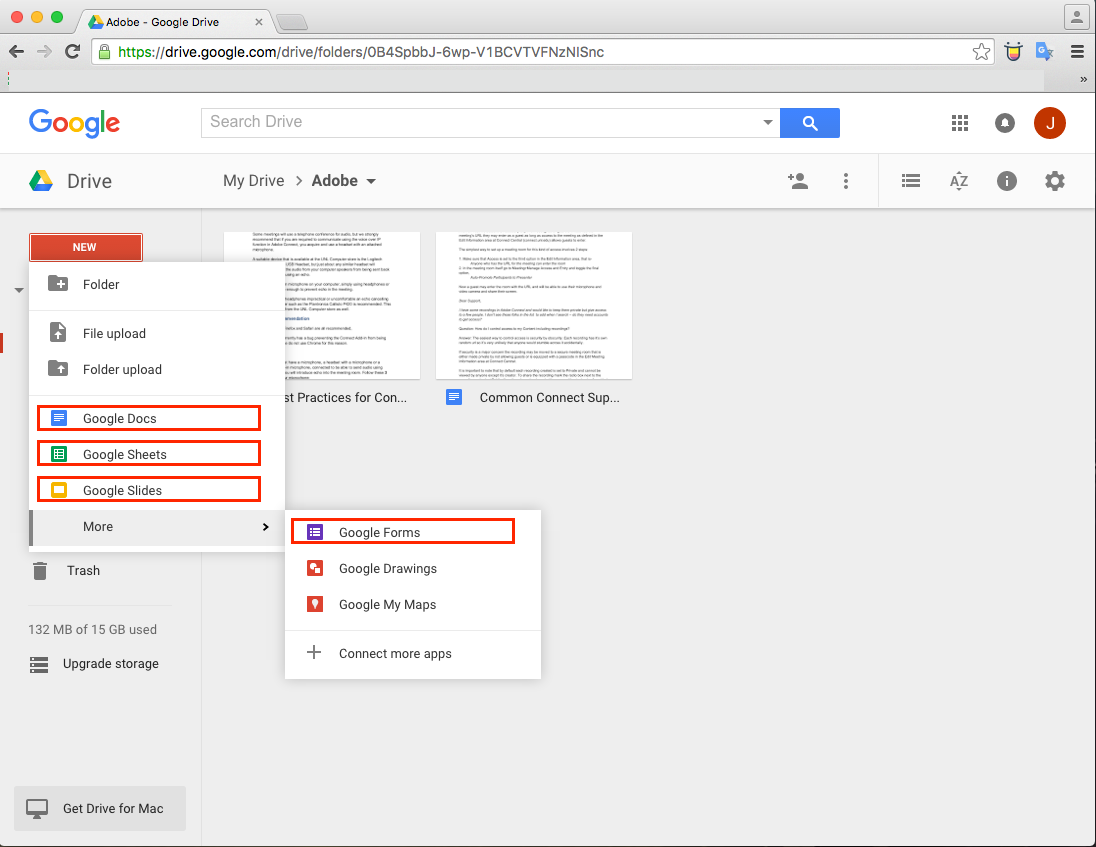This screenshot has height=847, width=1096.
Task: Close the Adobe - Google Drive tab
Action: [x=259, y=22]
